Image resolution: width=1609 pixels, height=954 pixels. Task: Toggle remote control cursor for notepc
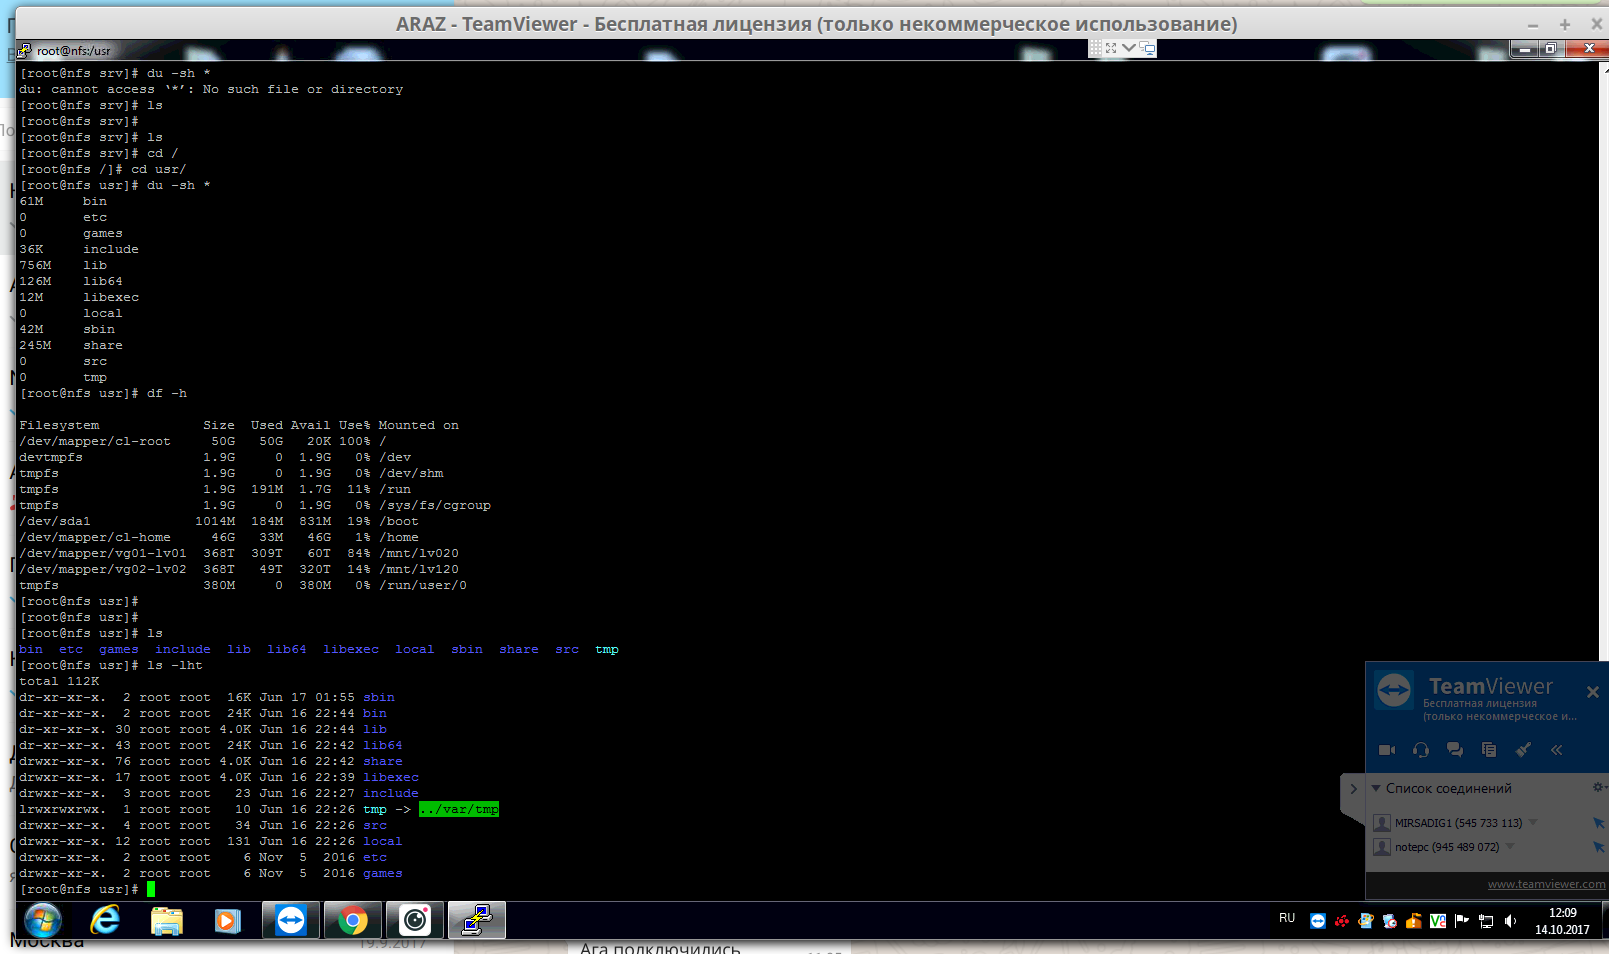(1598, 847)
